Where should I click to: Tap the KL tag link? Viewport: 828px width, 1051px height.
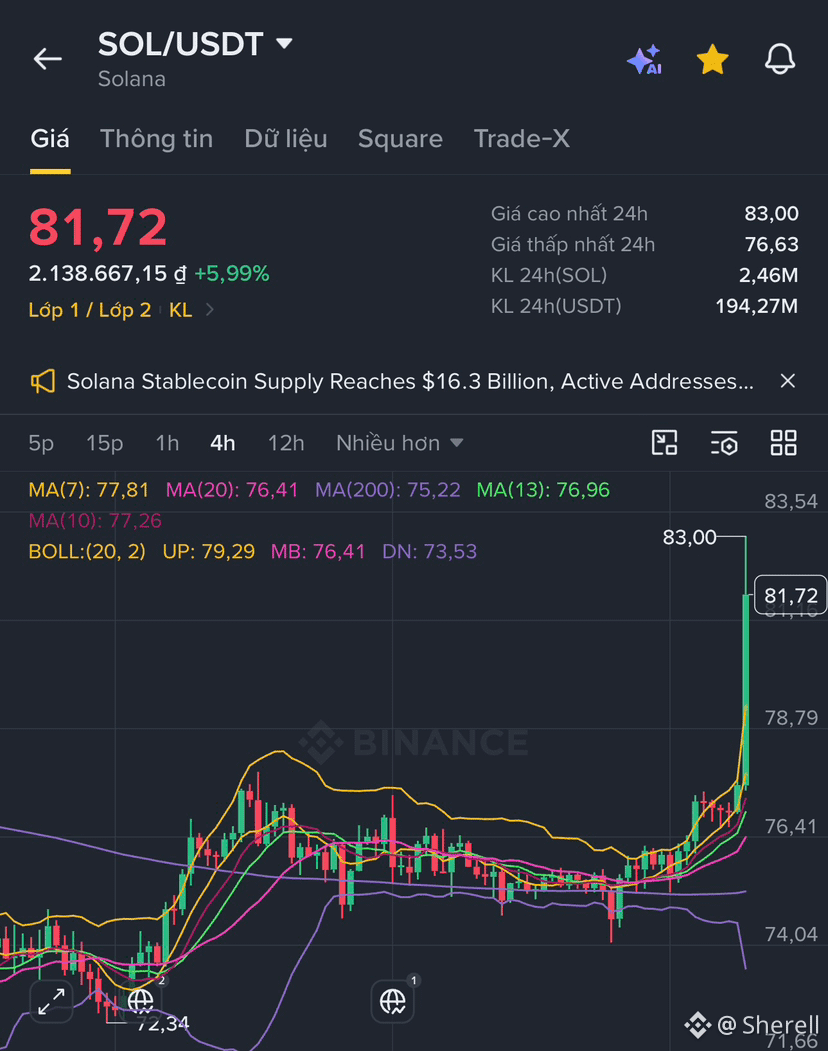tap(180, 310)
